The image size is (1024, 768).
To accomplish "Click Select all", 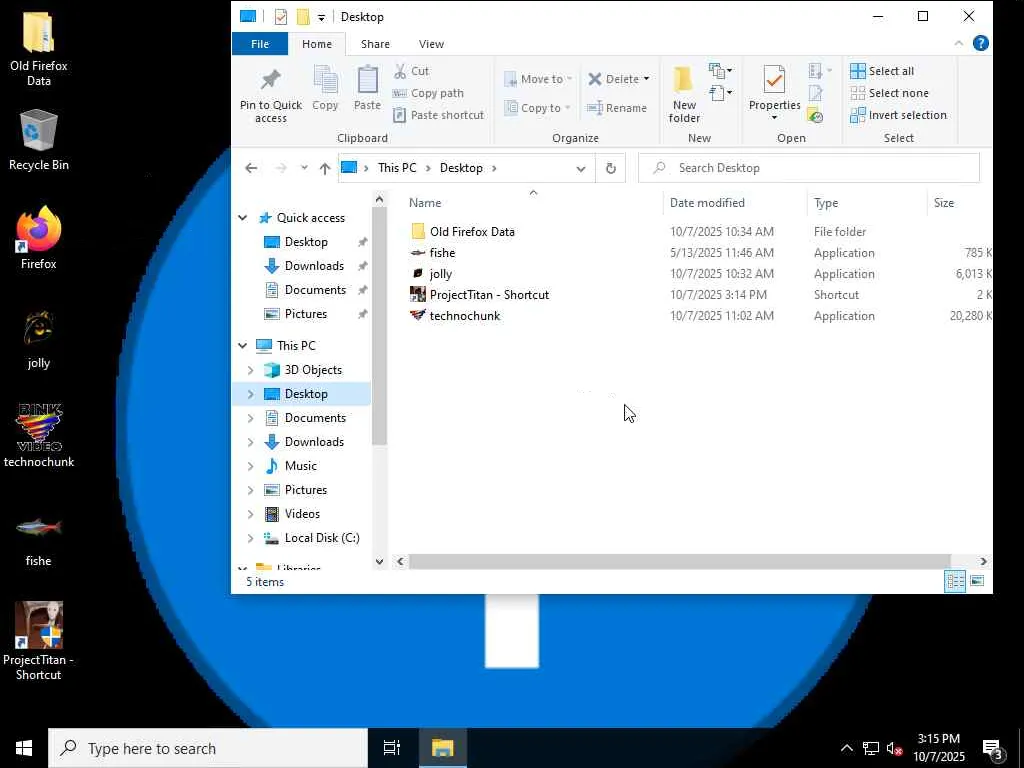I will click(x=882, y=71).
